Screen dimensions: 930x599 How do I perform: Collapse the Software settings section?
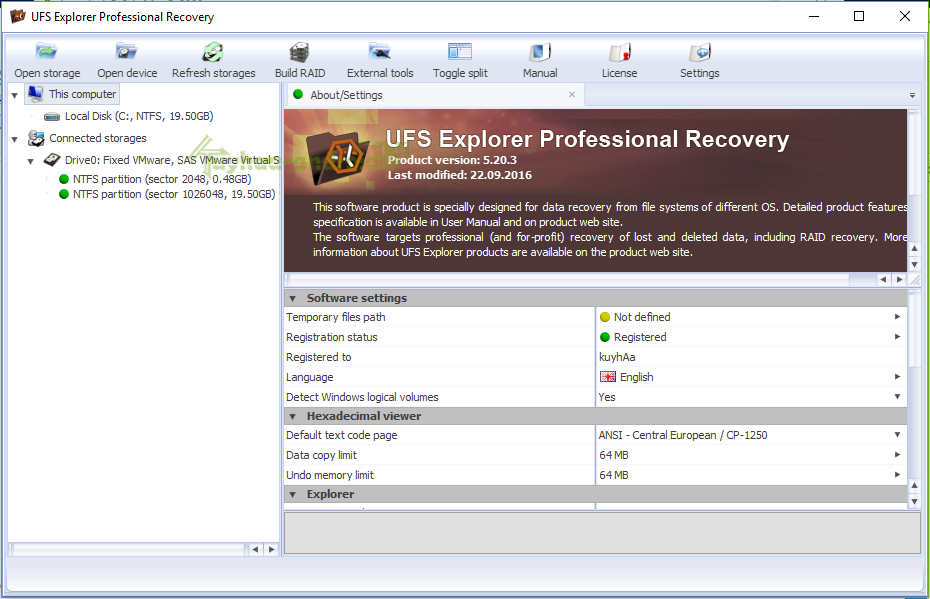[293, 298]
